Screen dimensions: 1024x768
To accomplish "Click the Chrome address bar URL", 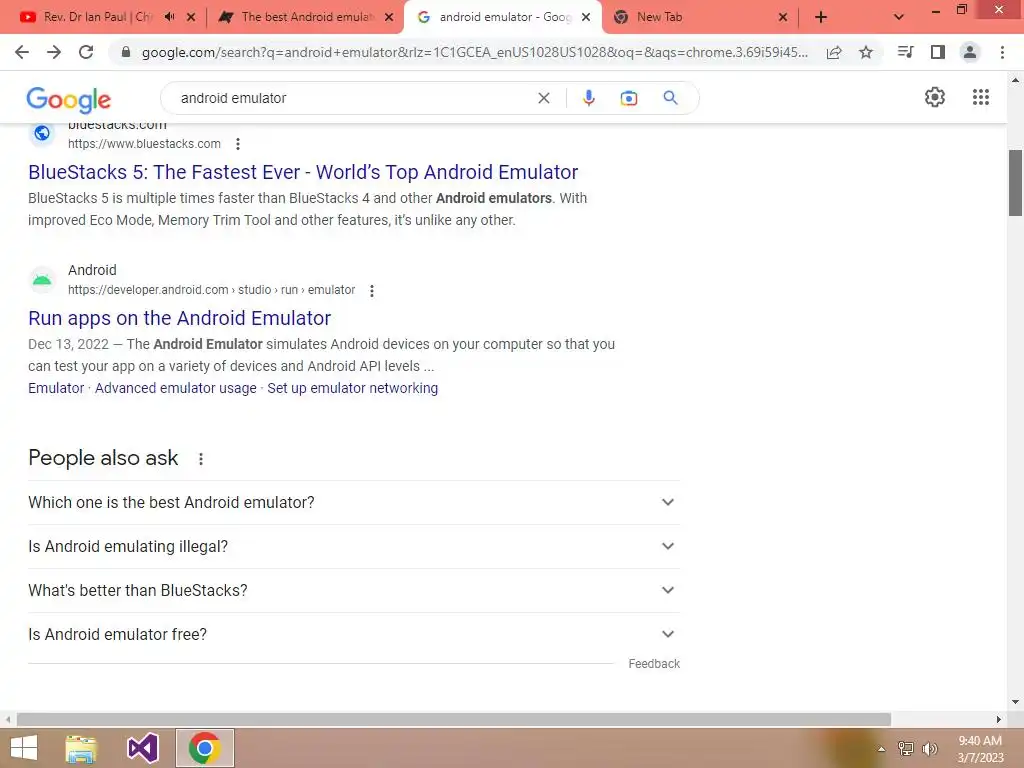I will [x=474, y=52].
